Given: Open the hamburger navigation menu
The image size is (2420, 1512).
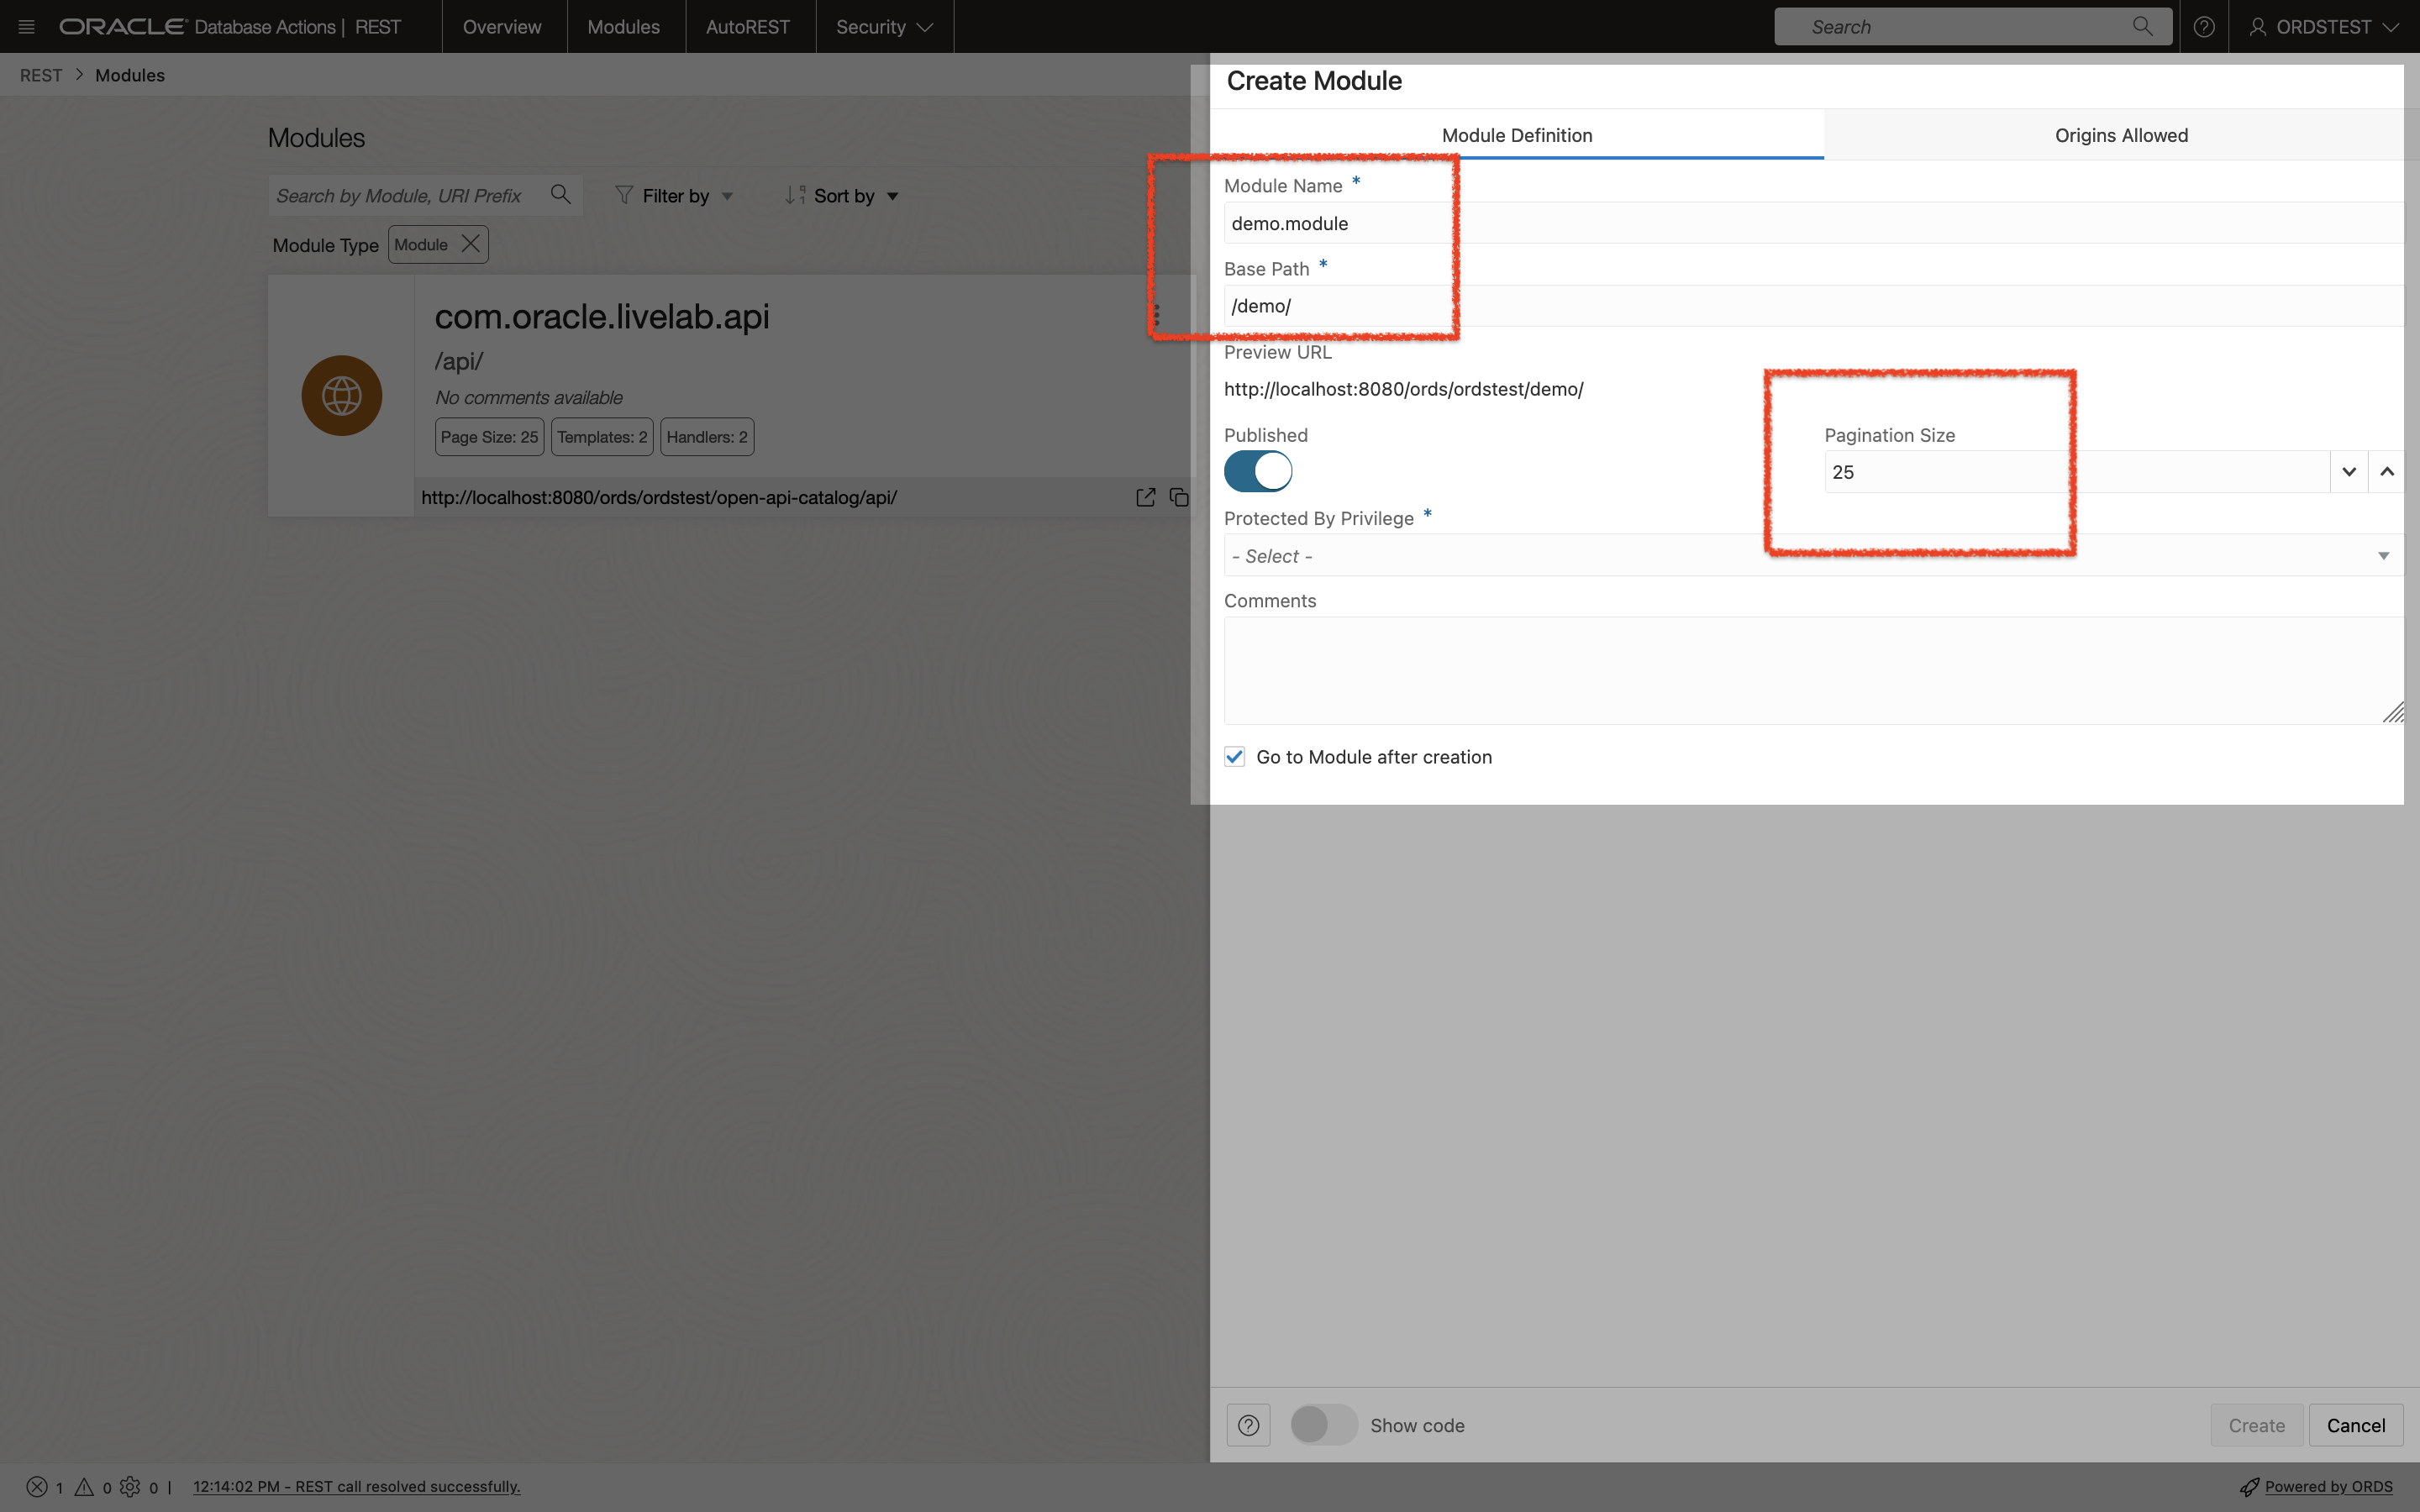Looking at the screenshot, I should (27, 27).
